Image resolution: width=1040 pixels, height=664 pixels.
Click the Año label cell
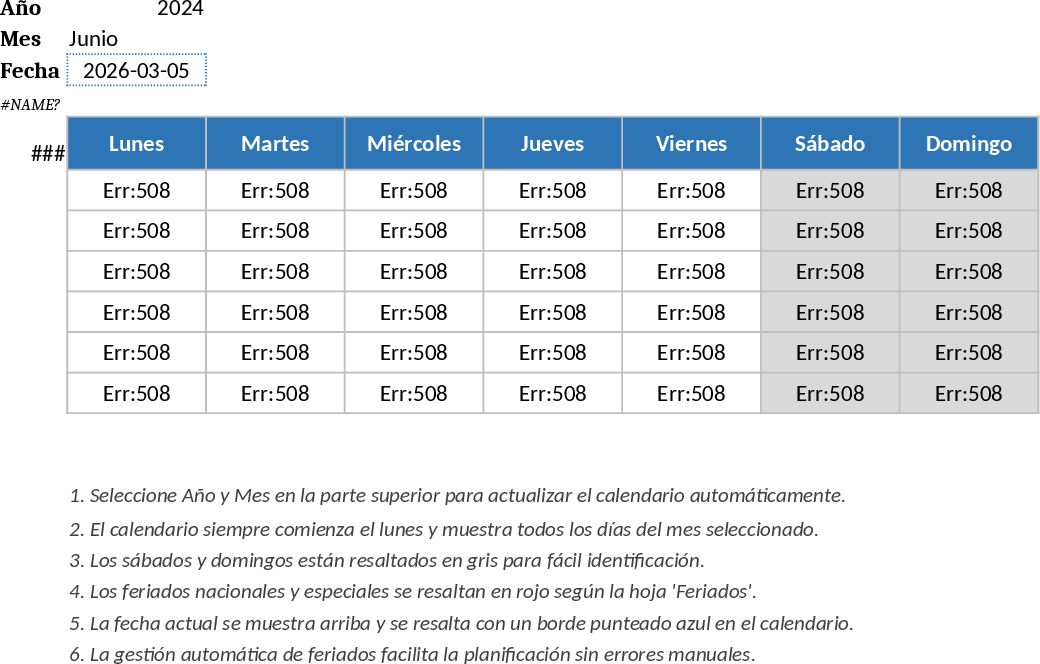point(21,9)
